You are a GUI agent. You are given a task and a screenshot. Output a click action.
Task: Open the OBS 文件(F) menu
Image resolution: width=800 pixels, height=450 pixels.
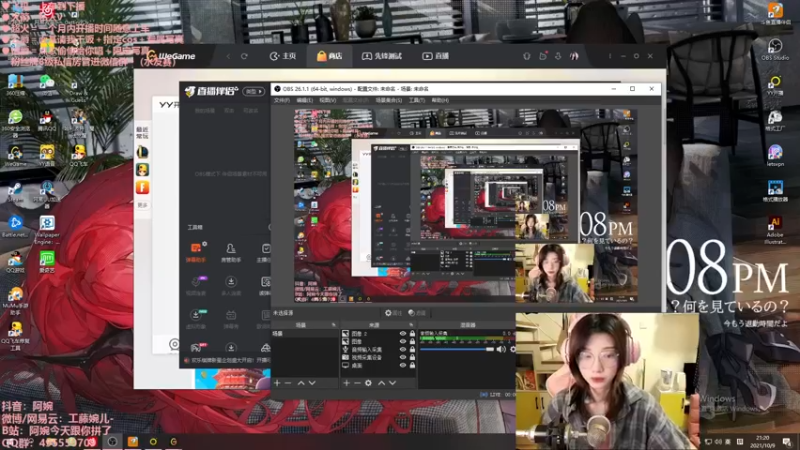(282, 101)
